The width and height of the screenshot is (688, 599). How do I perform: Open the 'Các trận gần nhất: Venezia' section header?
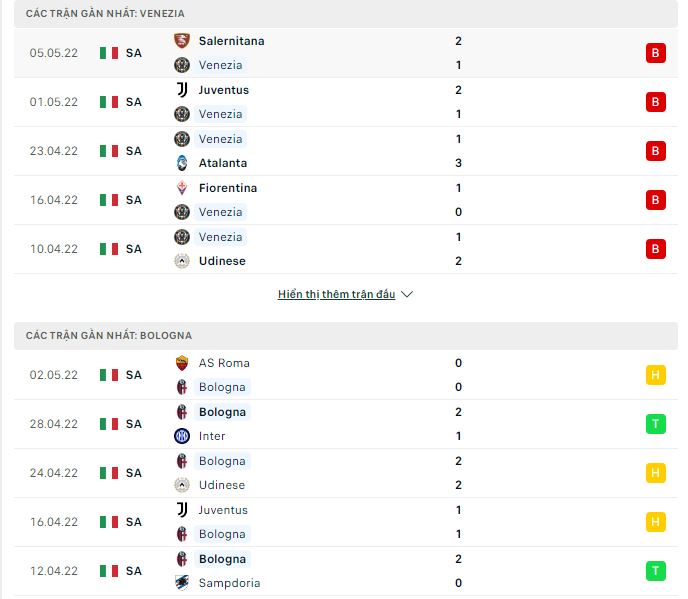point(346,14)
